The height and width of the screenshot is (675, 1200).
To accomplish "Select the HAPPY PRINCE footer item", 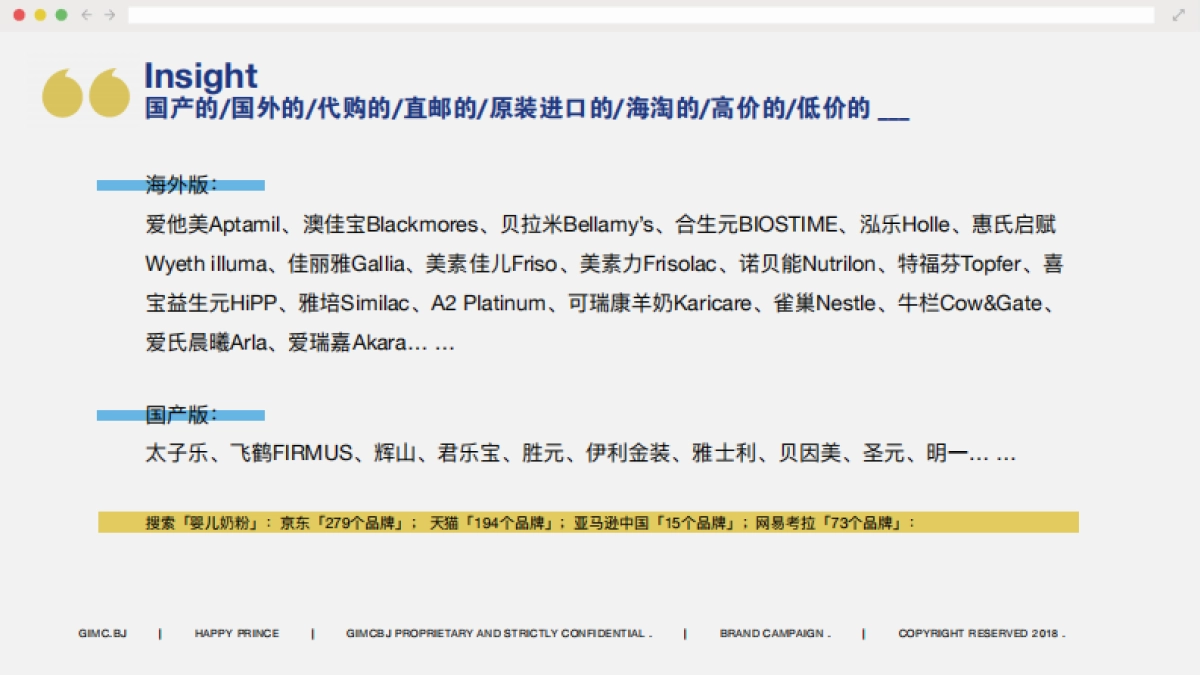I will point(236,633).
